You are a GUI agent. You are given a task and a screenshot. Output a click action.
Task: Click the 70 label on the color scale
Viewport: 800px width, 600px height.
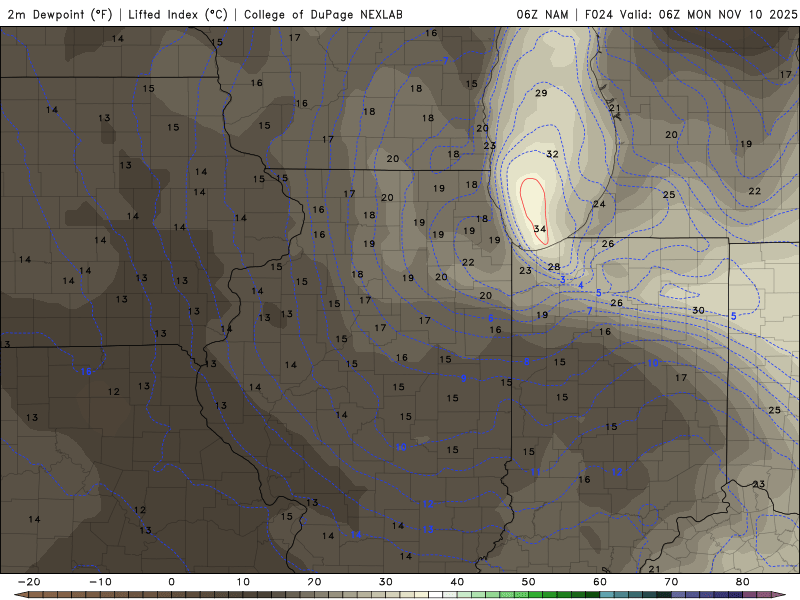[x=671, y=582]
